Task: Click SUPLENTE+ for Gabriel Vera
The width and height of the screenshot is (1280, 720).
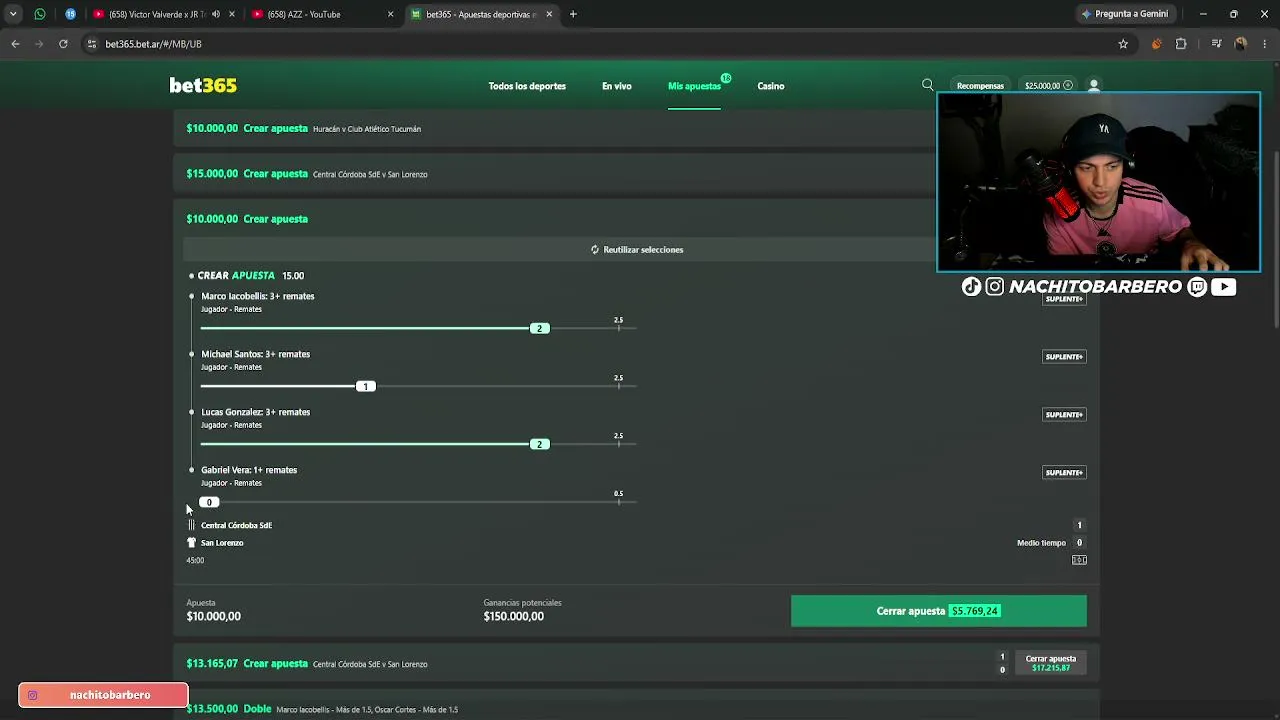Action: (x=1064, y=473)
